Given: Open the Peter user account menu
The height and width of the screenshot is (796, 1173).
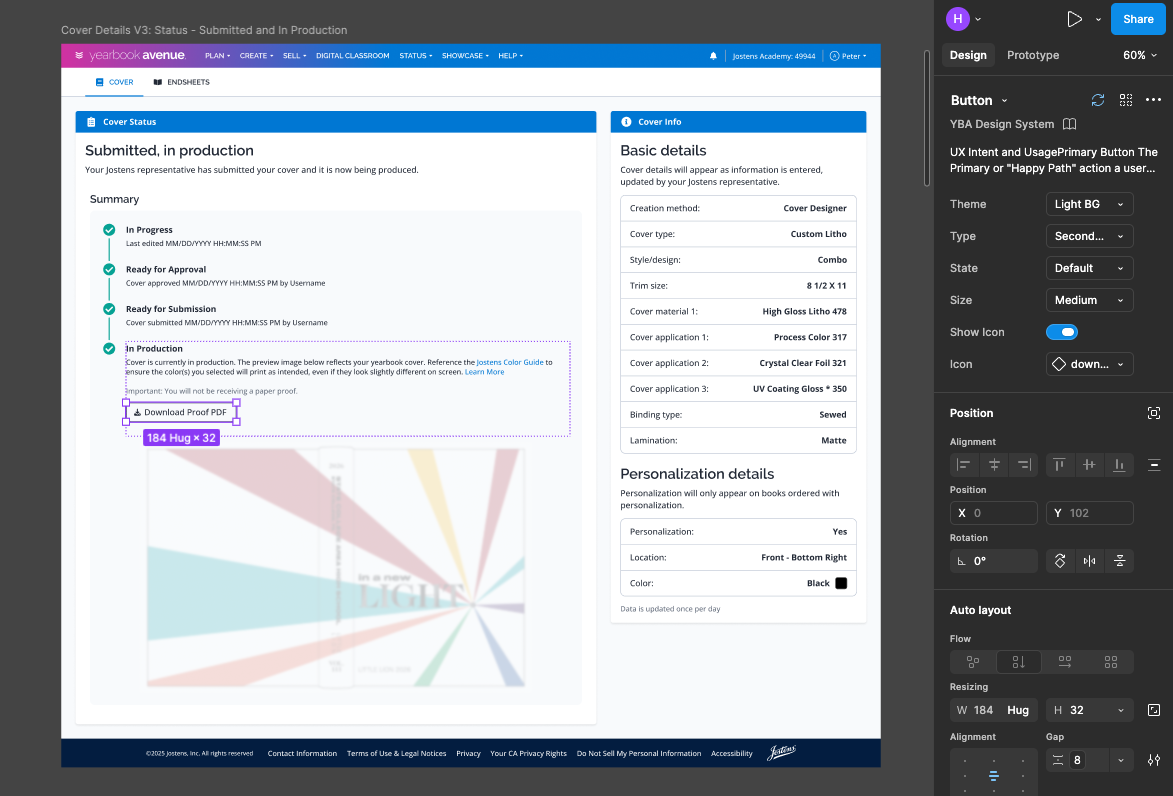Looking at the screenshot, I should coord(848,56).
